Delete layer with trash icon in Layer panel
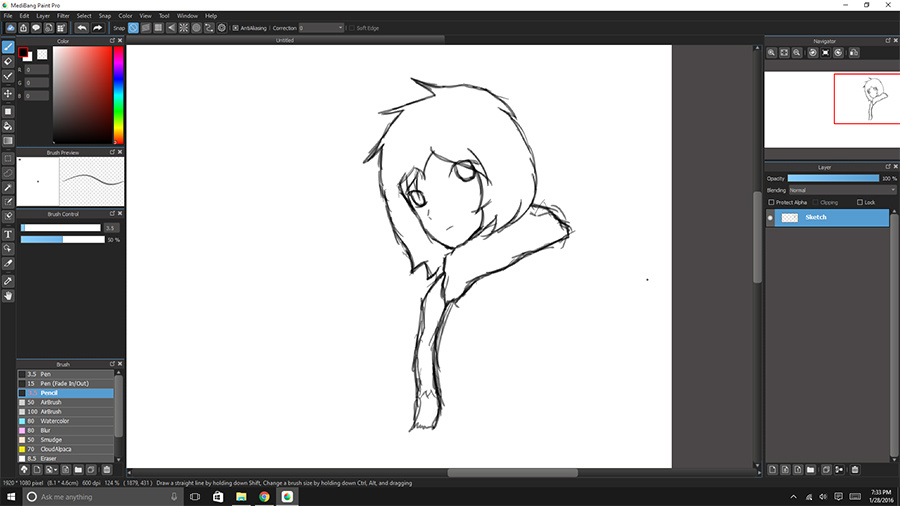Screen dimensions: 900x506 click(854, 469)
